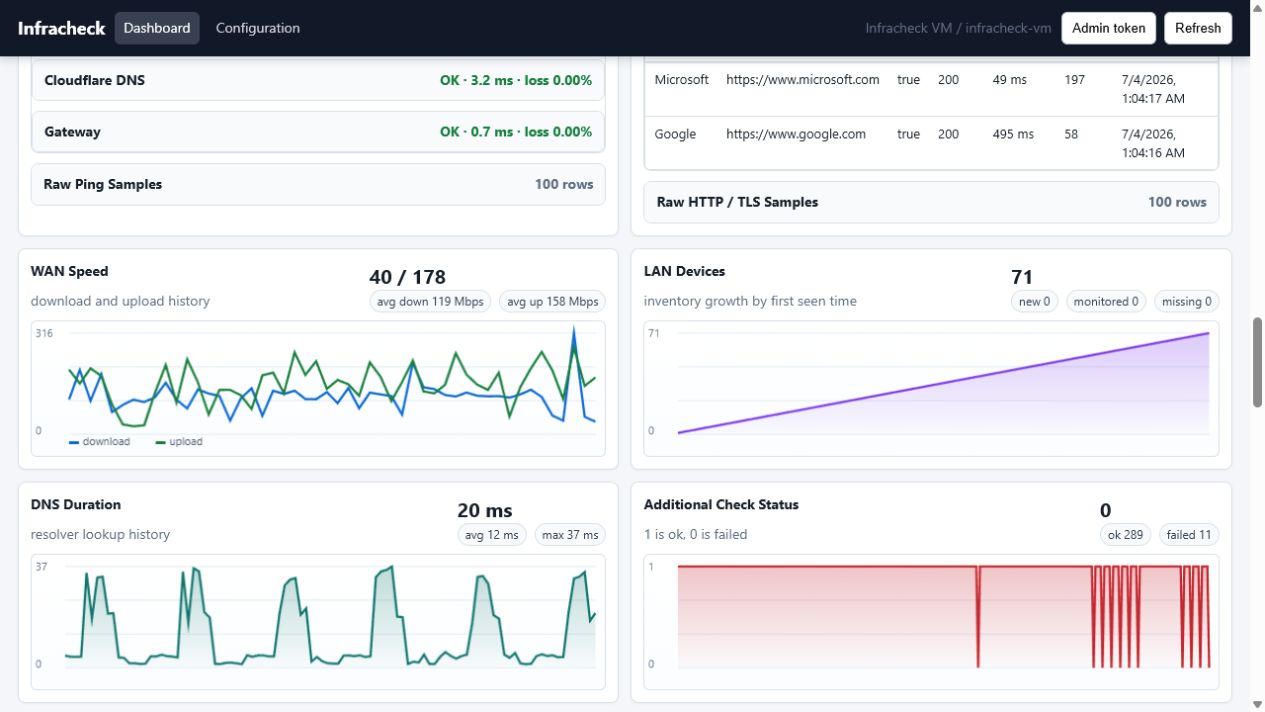The image size is (1265, 712).
Task: Expand the Cloudflare DNS row
Action: coord(318,80)
